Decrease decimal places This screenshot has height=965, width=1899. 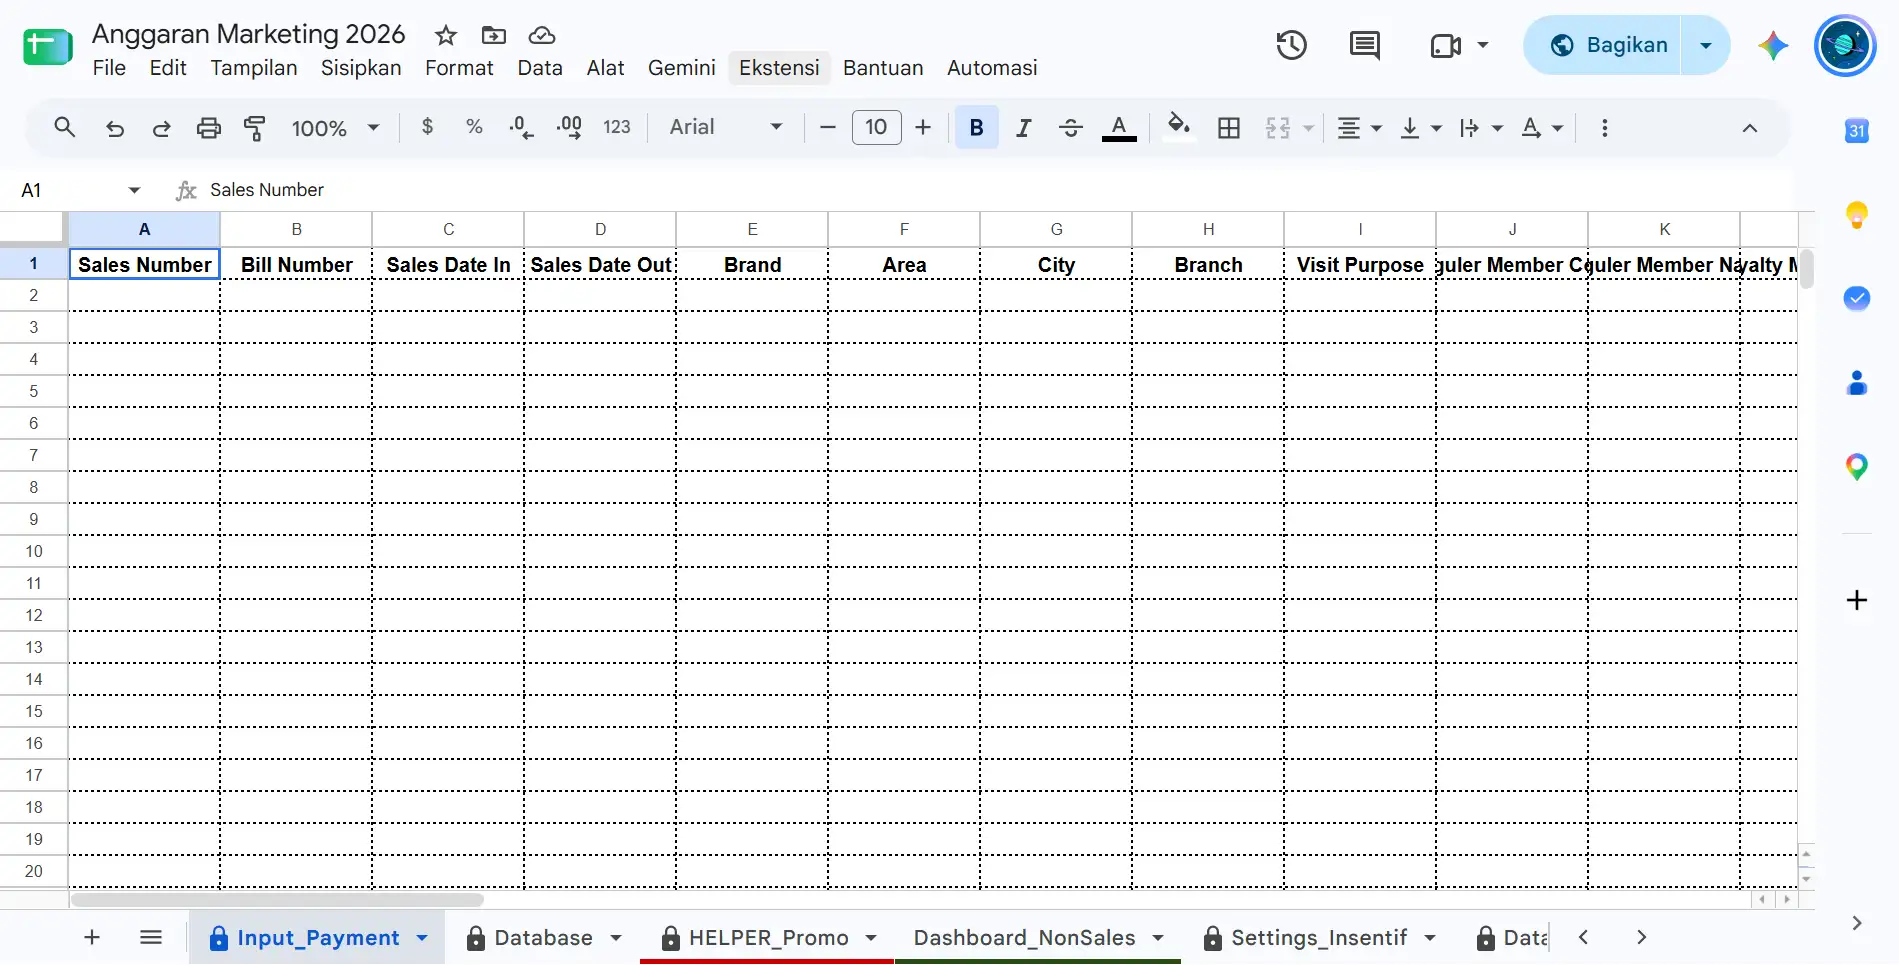pyautogui.click(x=521, y=127)
